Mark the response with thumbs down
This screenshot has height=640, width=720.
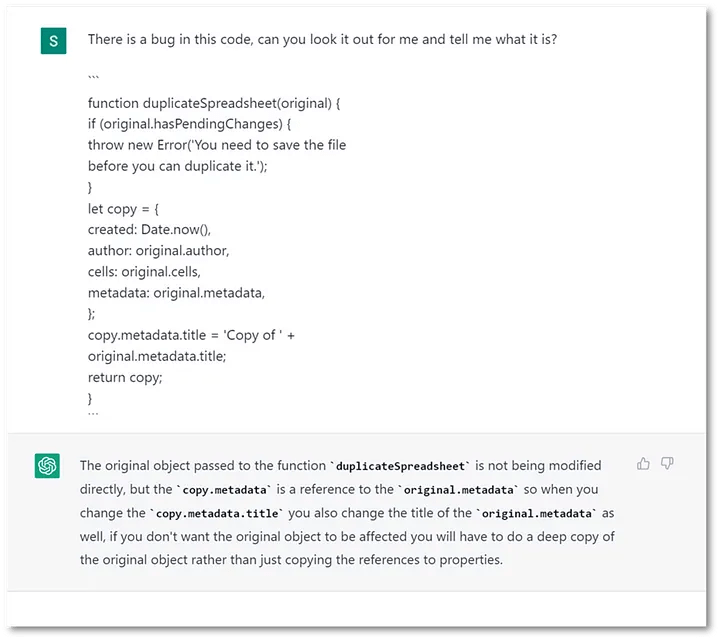(x=667, y=464)
